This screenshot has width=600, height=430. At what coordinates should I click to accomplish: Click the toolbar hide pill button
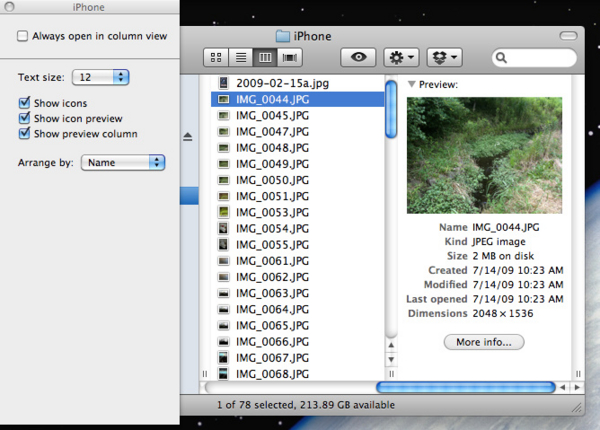[x=568, y=36]
